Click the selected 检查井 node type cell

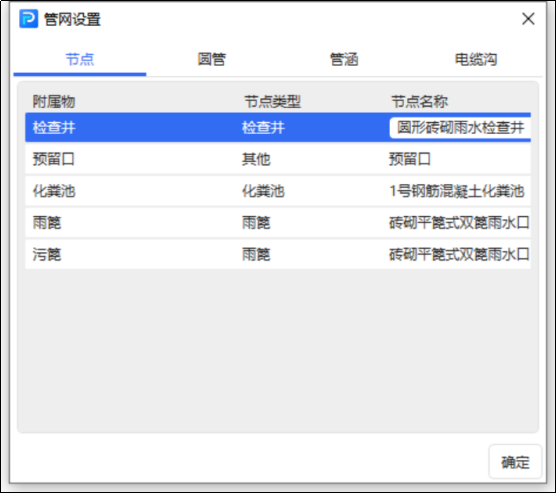(263, 128)
